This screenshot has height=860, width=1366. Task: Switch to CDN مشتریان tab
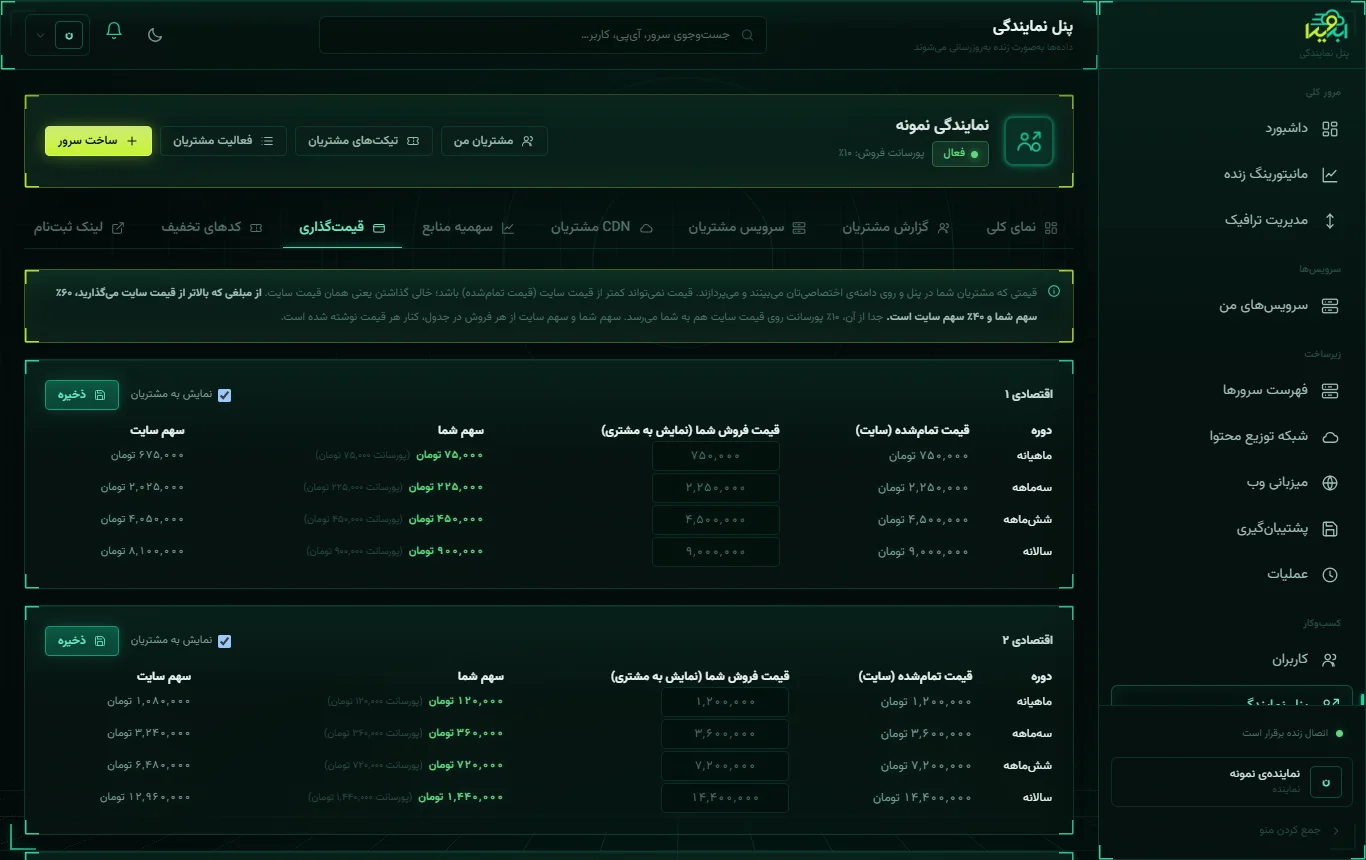[x=602, y=228]
